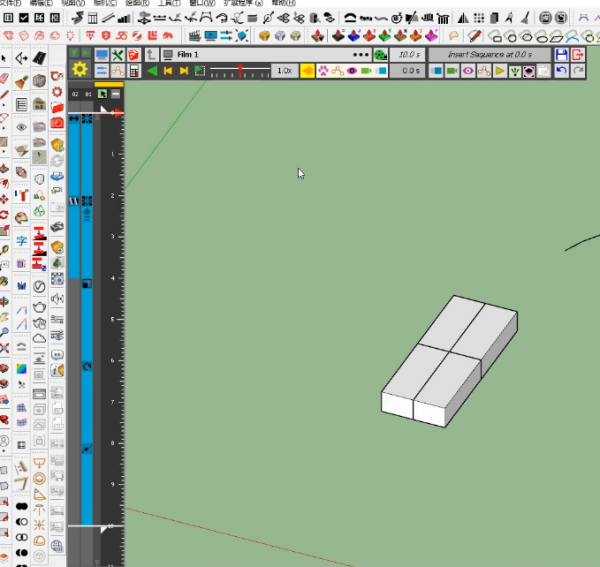
Task: Click the red SketchUp logo icon in Animator
Action: click(x=134, y=55)
